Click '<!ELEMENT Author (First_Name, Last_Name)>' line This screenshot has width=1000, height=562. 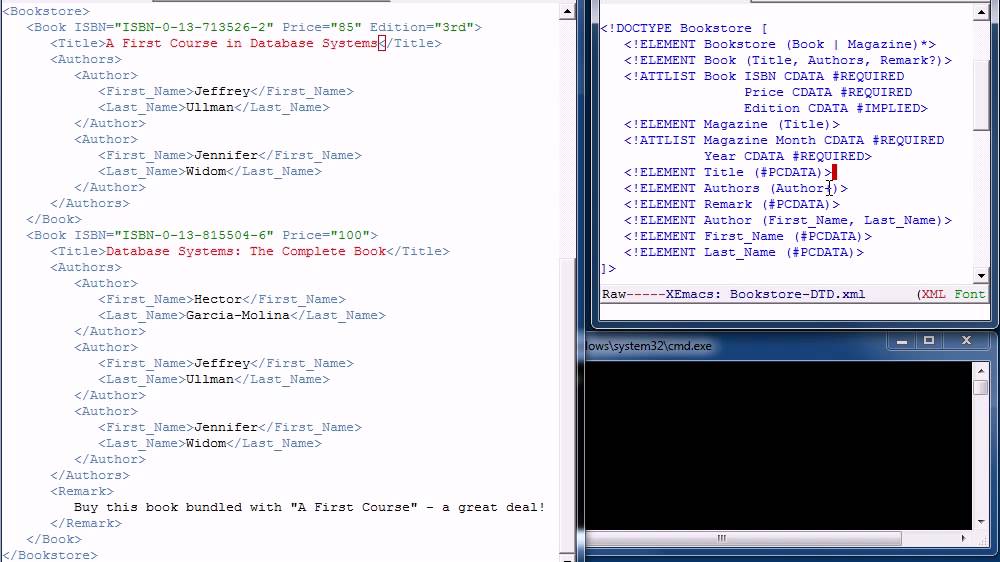pos(788,220)
